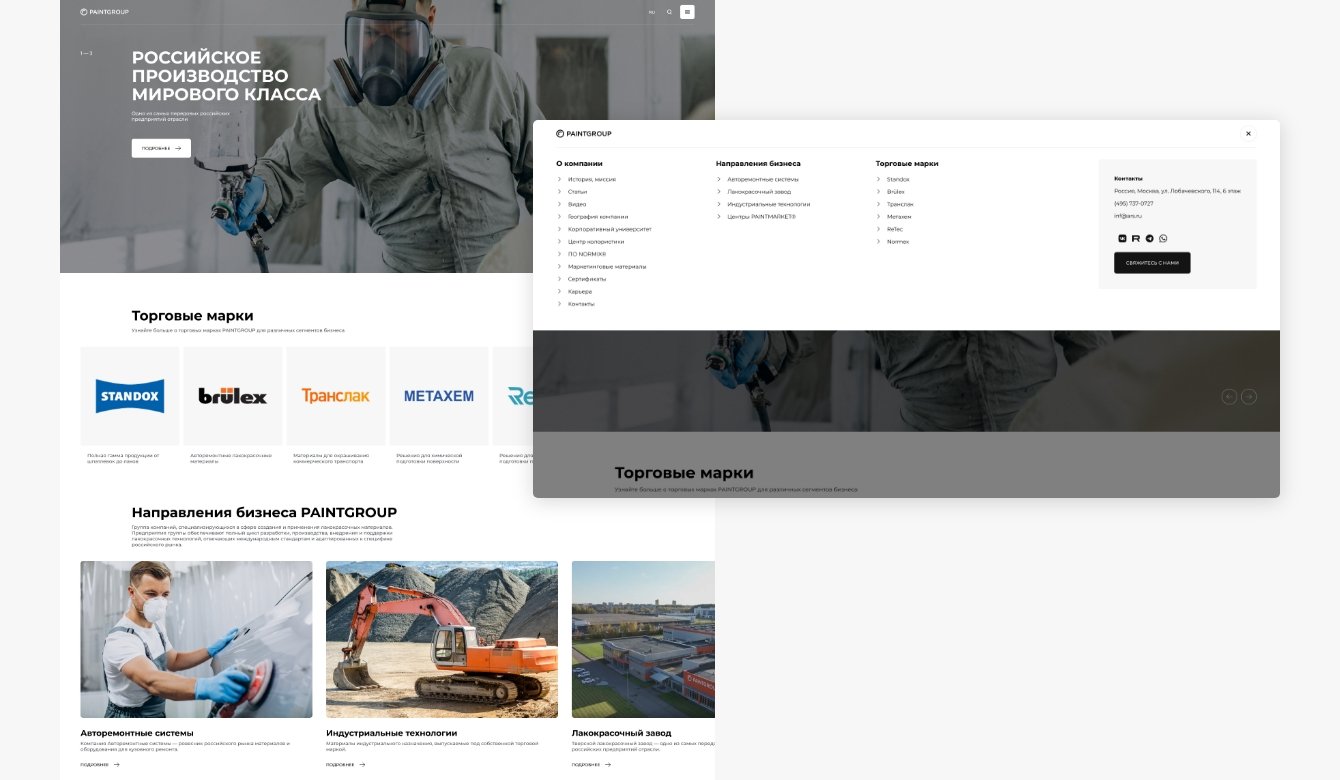
Task: Click Подробнее under the Индустриальные технологии card
Action: coord(346,765)
